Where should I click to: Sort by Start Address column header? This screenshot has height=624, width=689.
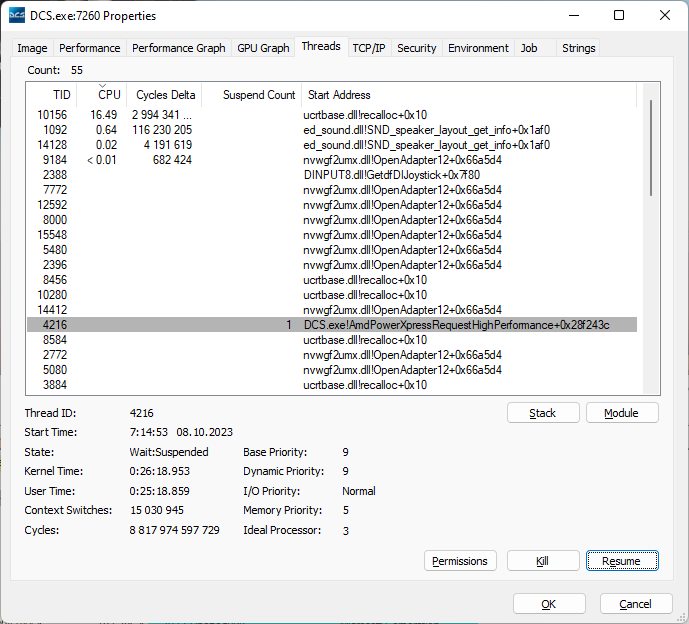coord(469,95)
